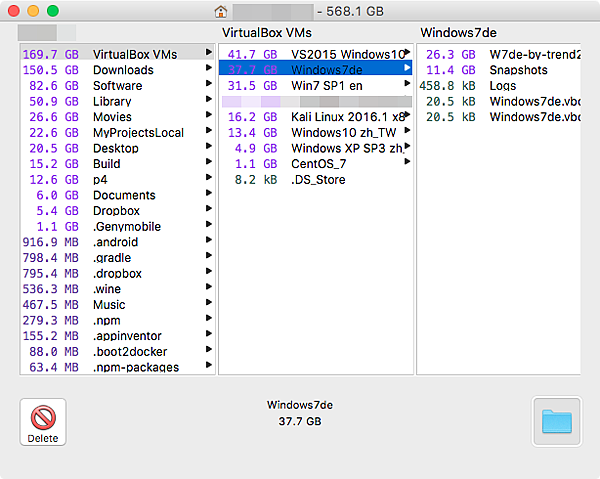Select the first Windows7de.vbox 20.5 kB file

tap(499, 101)
